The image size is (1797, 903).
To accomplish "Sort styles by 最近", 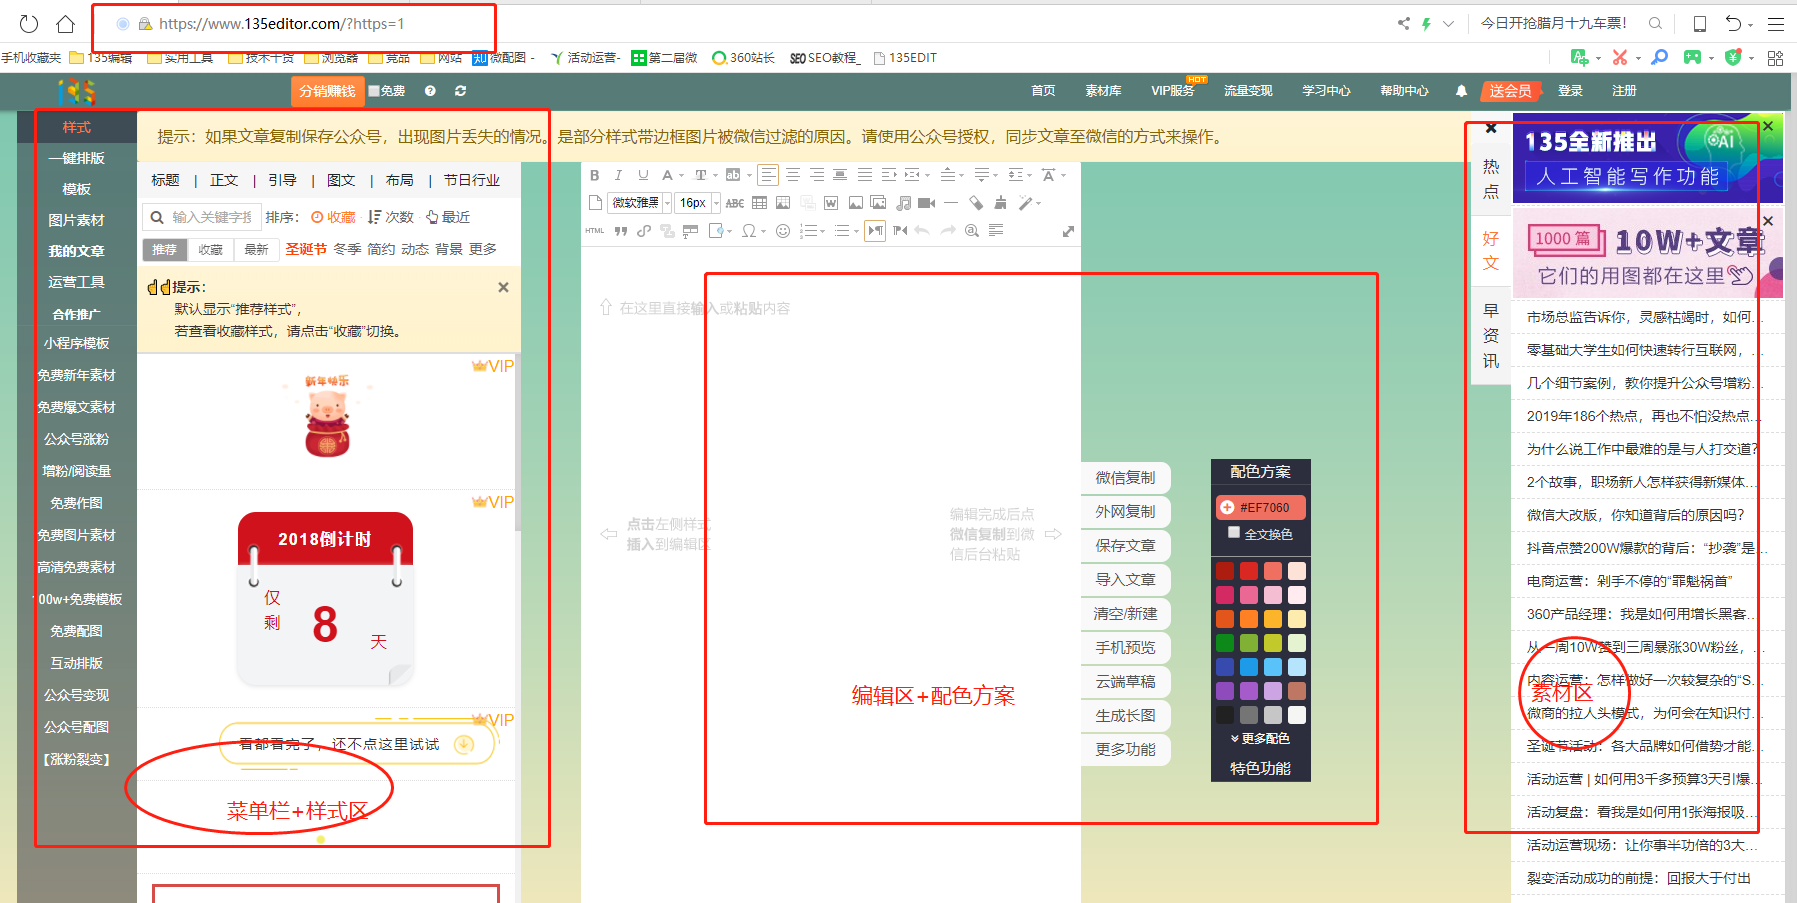I will [x=448, y=217].
